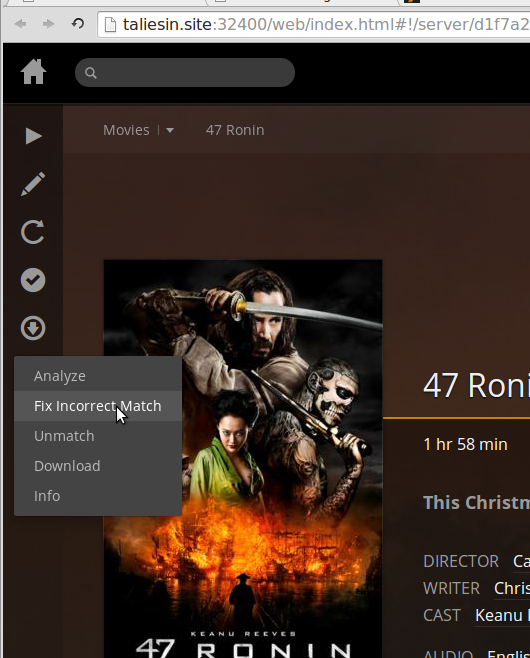Click browser back arrow button
Viewport: 530px width, 658px height.
(x=20, y=24)
